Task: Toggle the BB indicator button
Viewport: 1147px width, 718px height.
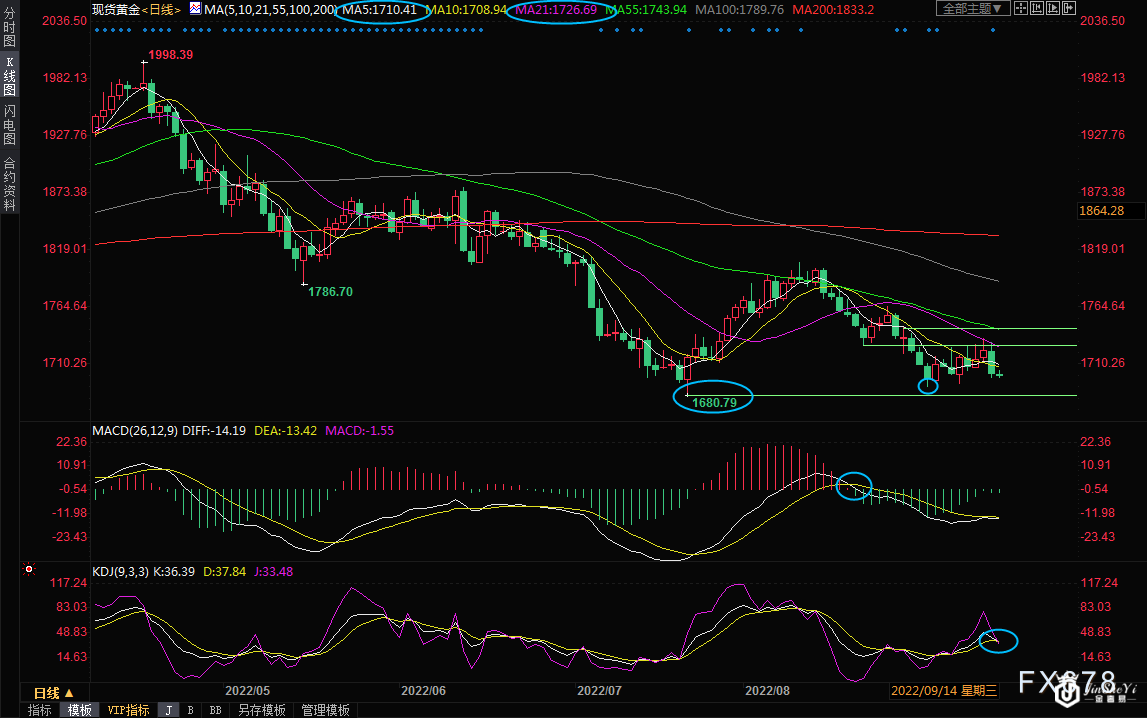Action: tap(215, 710)
